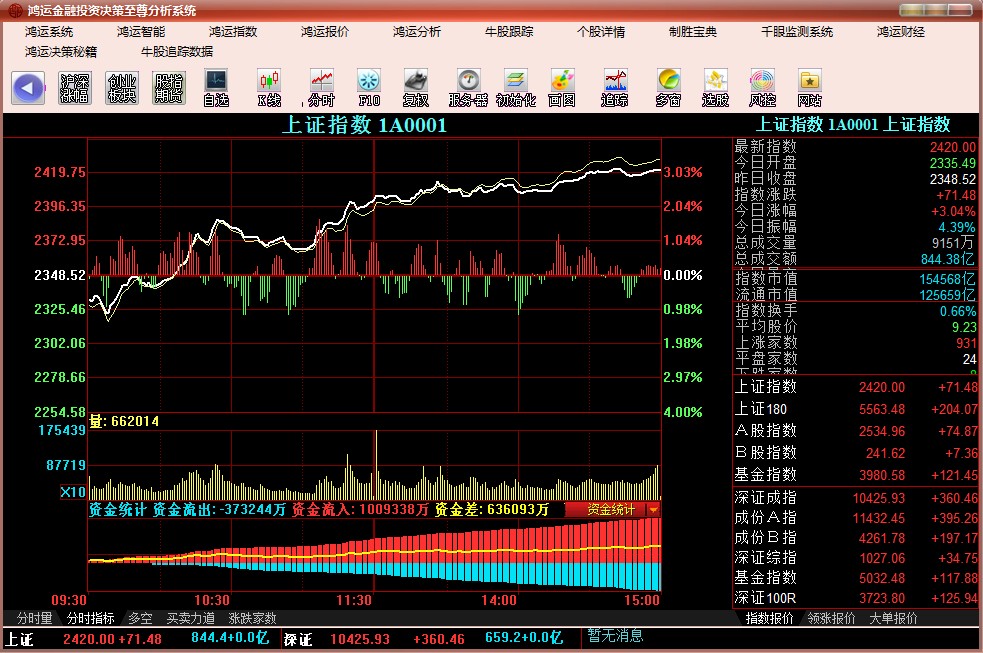This screenshot has height=653, width=983.
Task: Open the 鸿运报价 menu
Action: click(x=325, y=31)
